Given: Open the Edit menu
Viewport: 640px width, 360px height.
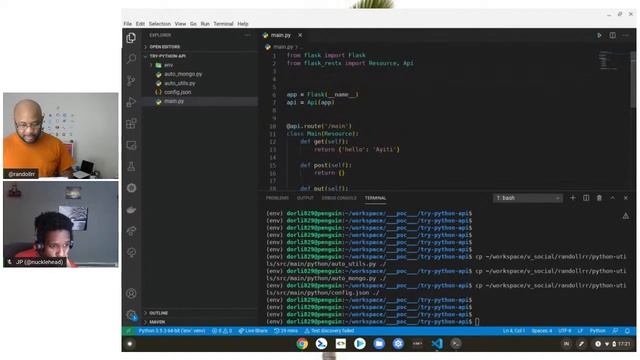Looking at the screenshot, I should [x=140, y=24].
